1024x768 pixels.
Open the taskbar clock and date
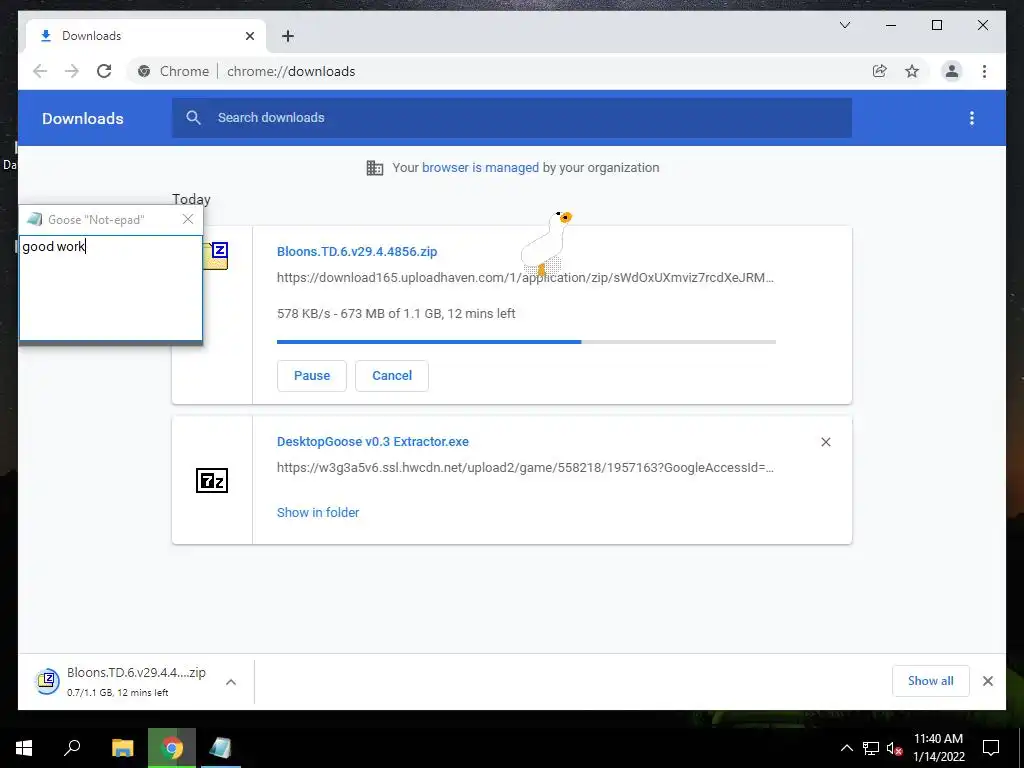click(x=938, y=748)
